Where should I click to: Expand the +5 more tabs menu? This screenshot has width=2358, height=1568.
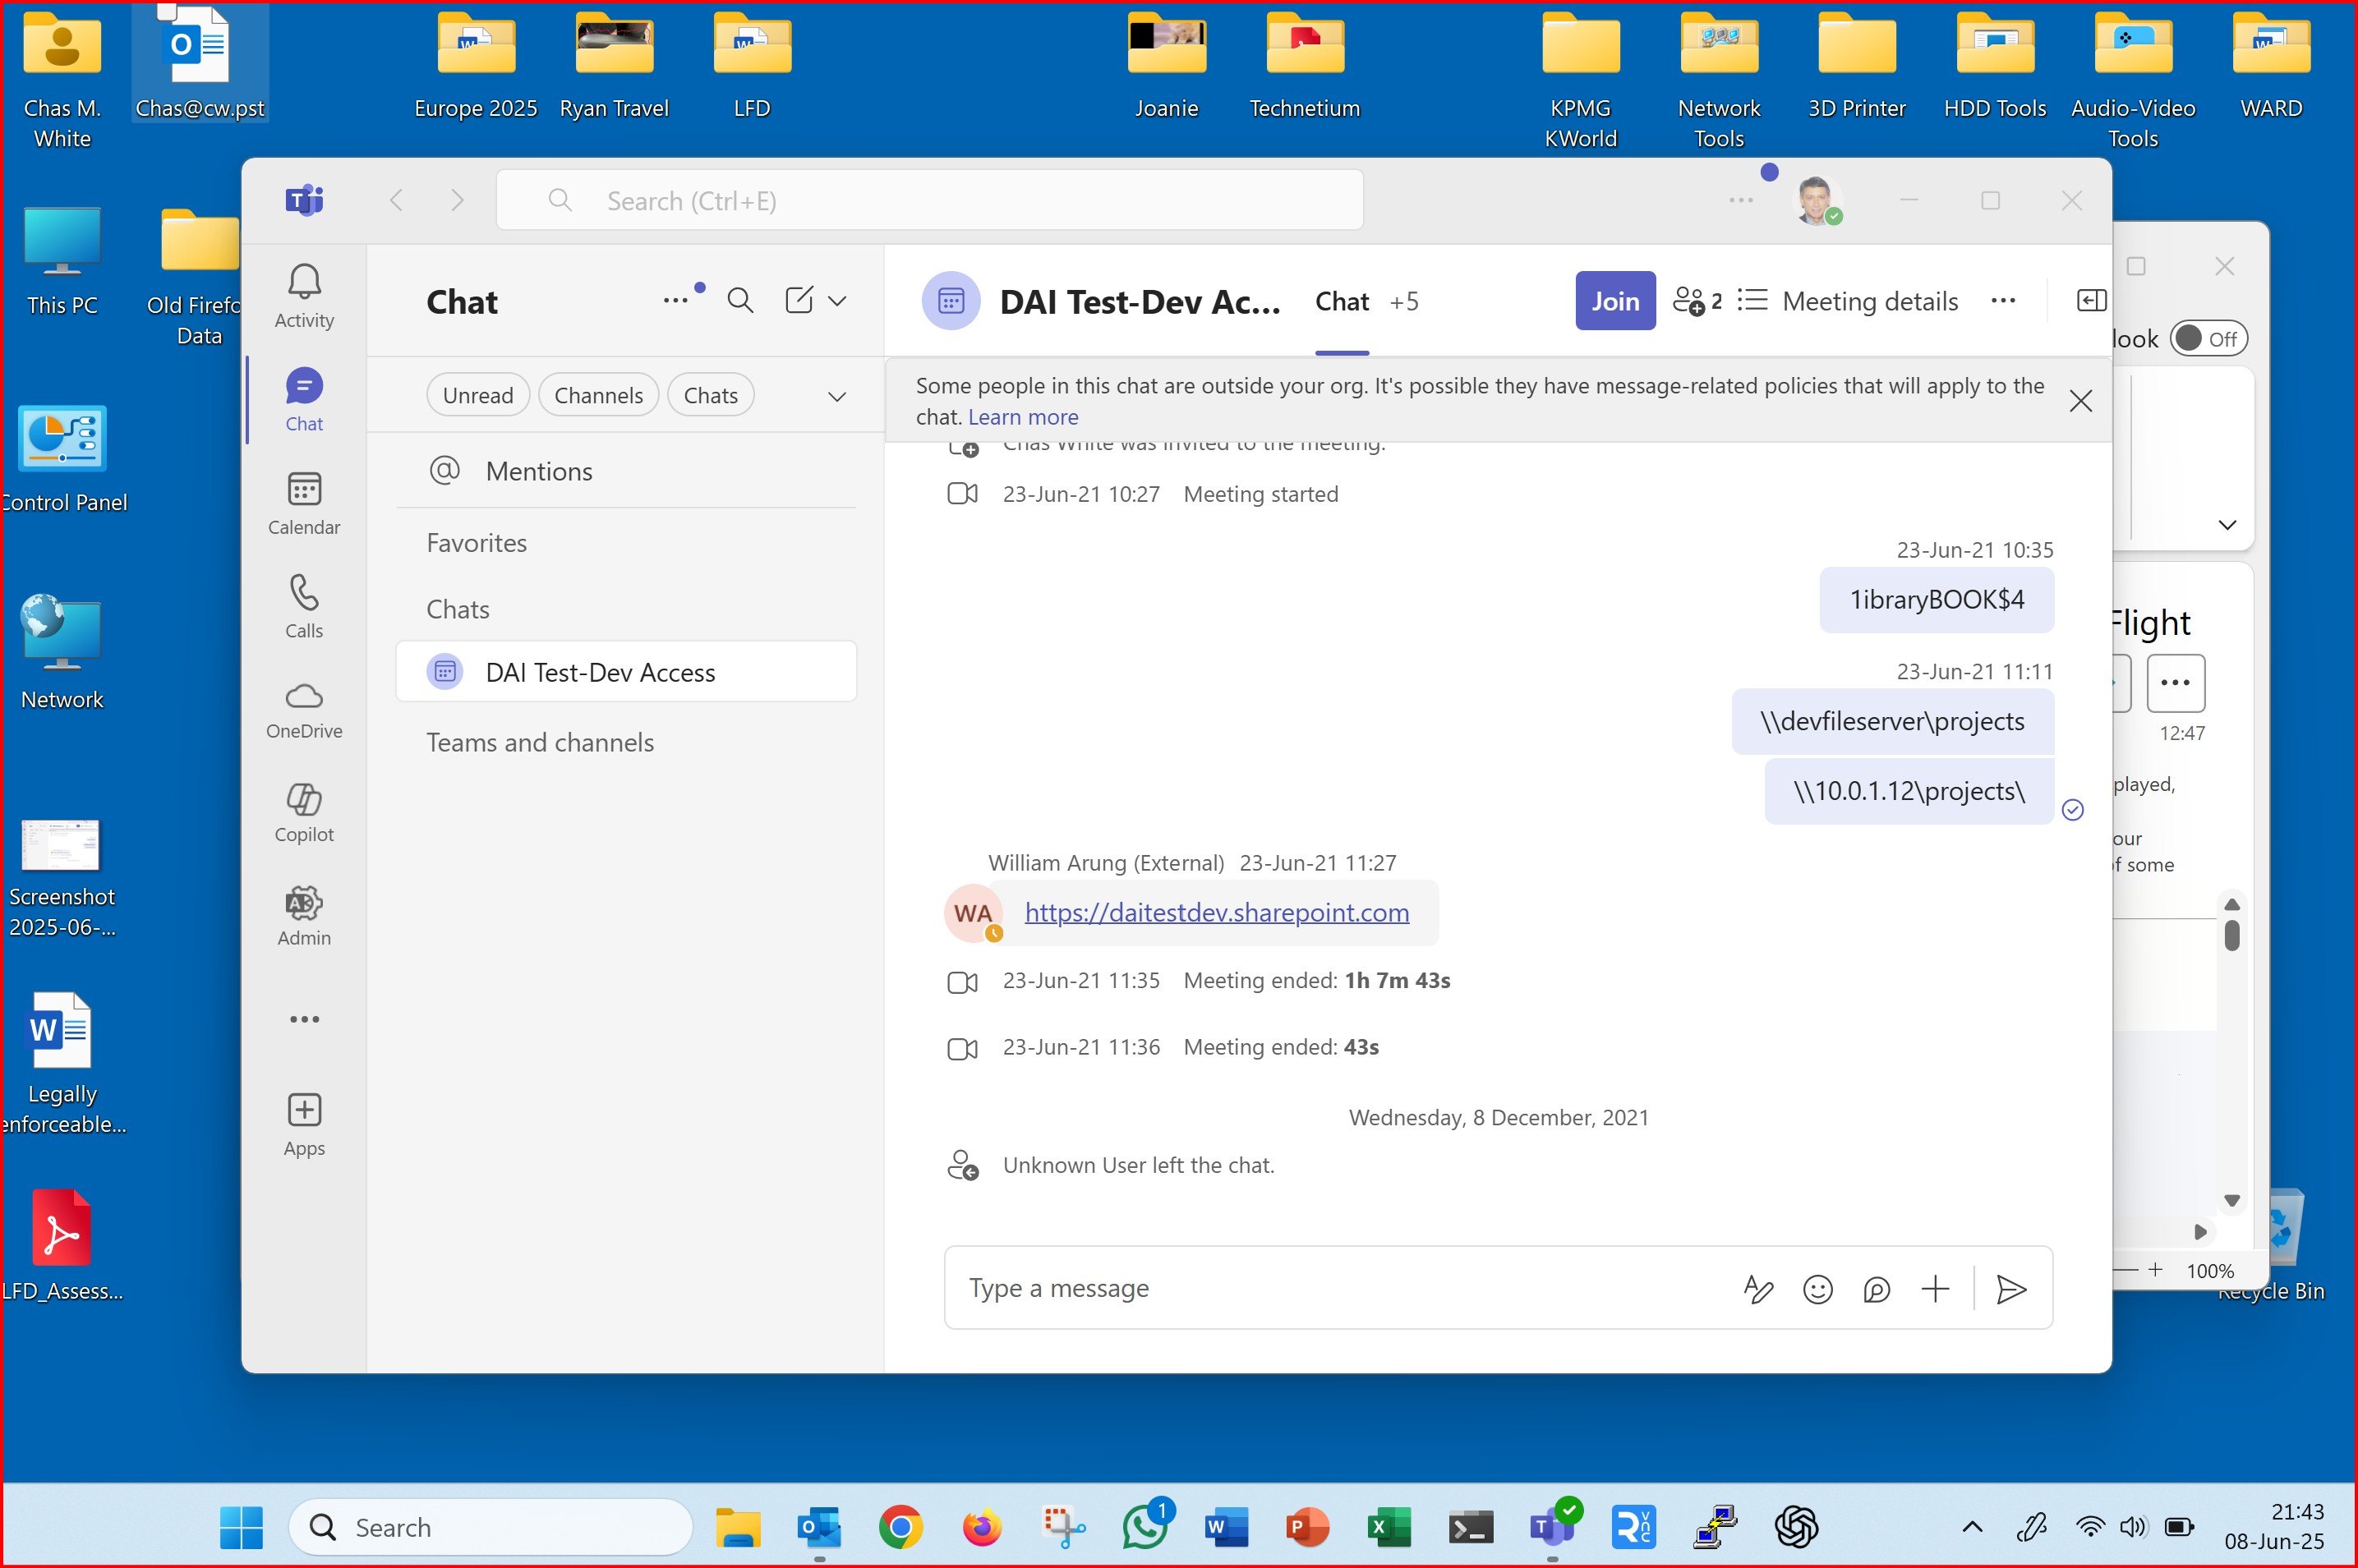click(x=1404, y=302)
